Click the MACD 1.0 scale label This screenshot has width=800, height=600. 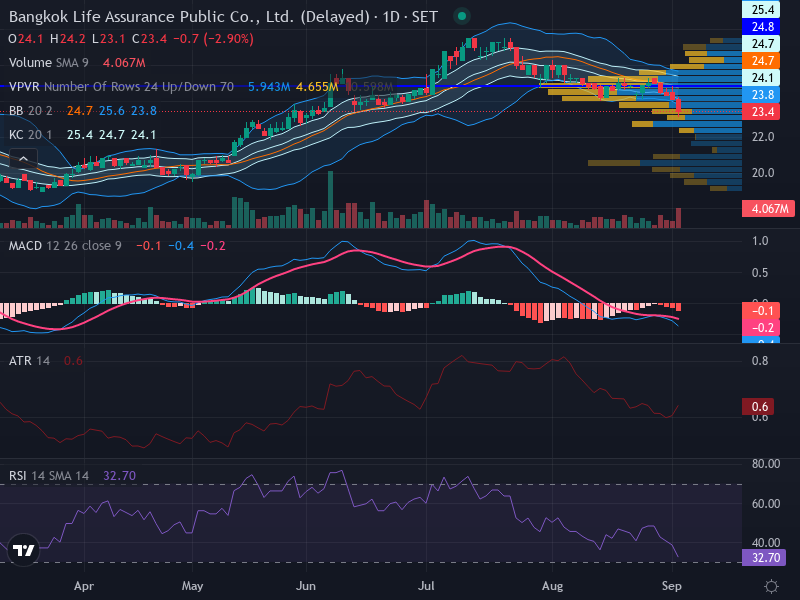(760, 241)
